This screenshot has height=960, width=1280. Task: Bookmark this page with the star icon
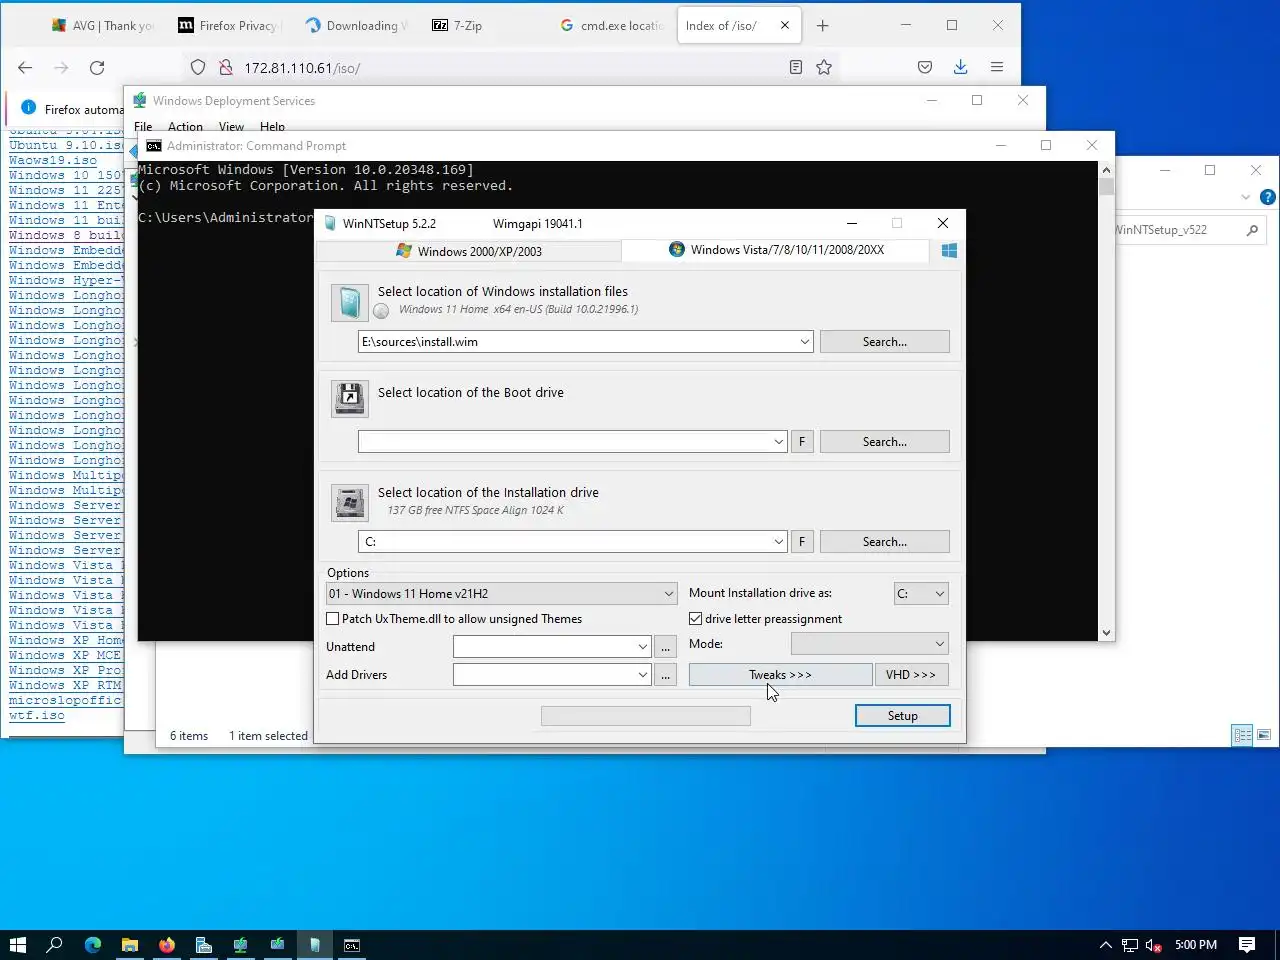click(x=824, y=67)
